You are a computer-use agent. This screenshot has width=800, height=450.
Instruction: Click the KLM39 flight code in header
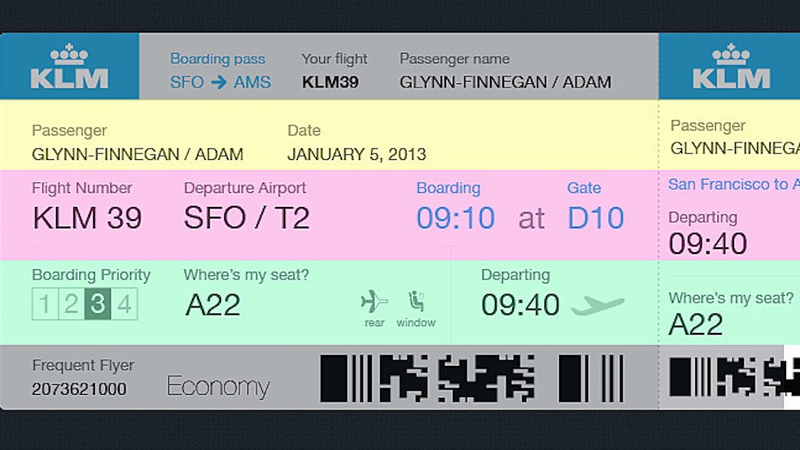coord(330,82)
